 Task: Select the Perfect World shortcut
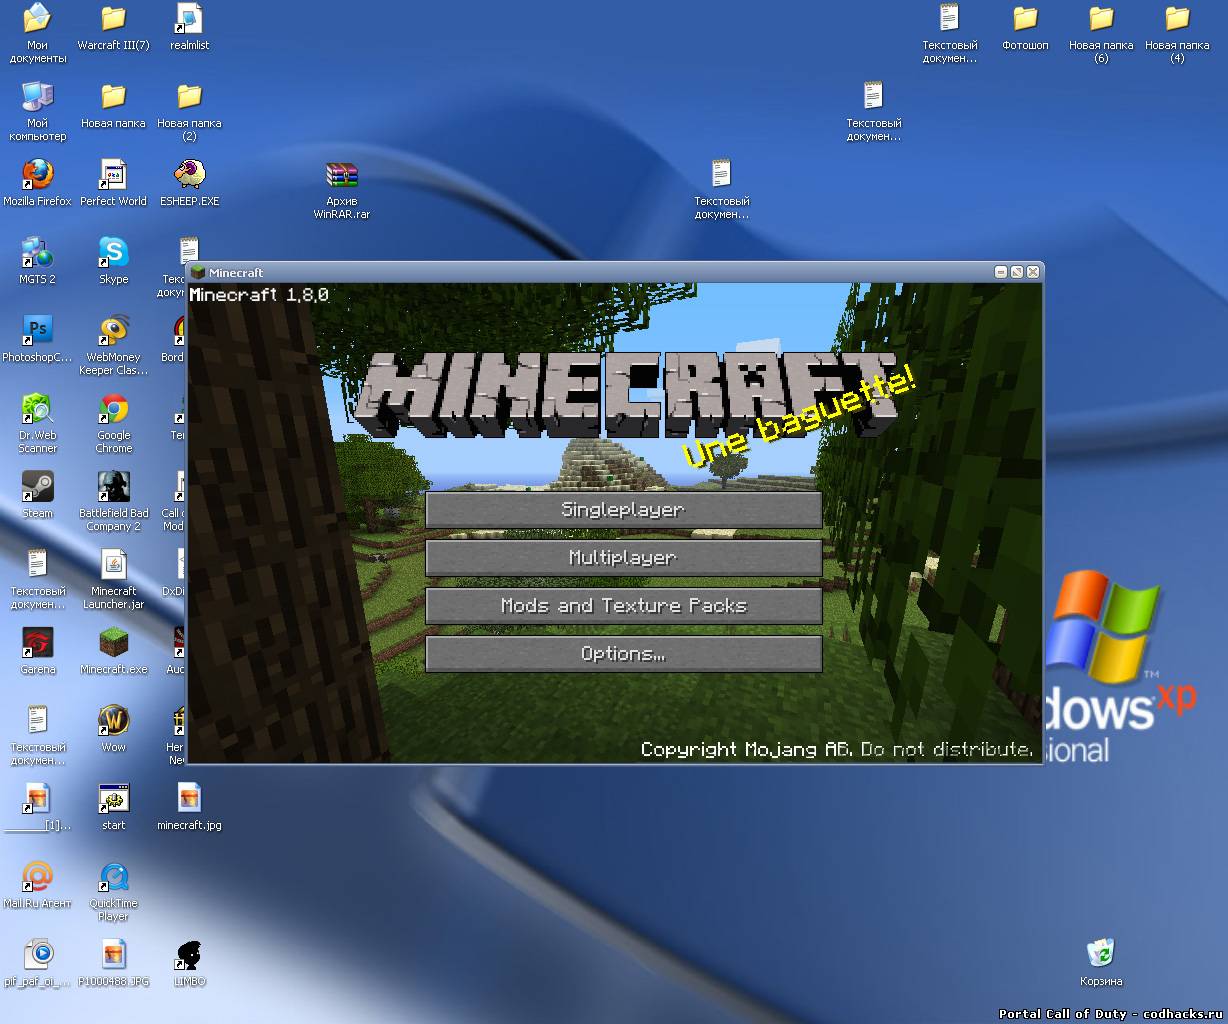pyautogui.click(x=113, y=174)
